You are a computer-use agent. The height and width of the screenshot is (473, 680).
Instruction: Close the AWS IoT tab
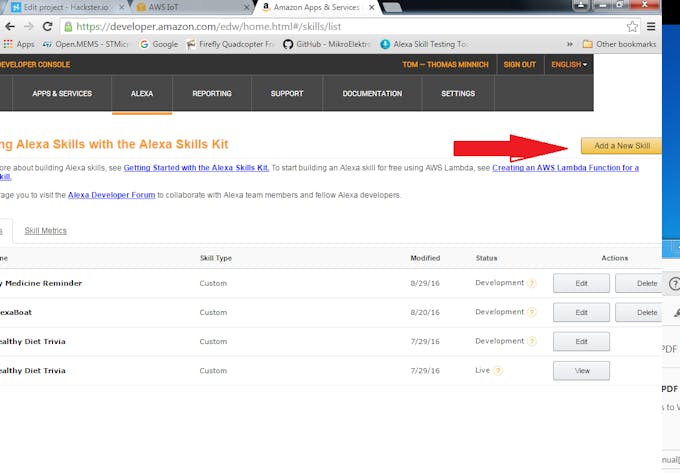coord(246,7)
